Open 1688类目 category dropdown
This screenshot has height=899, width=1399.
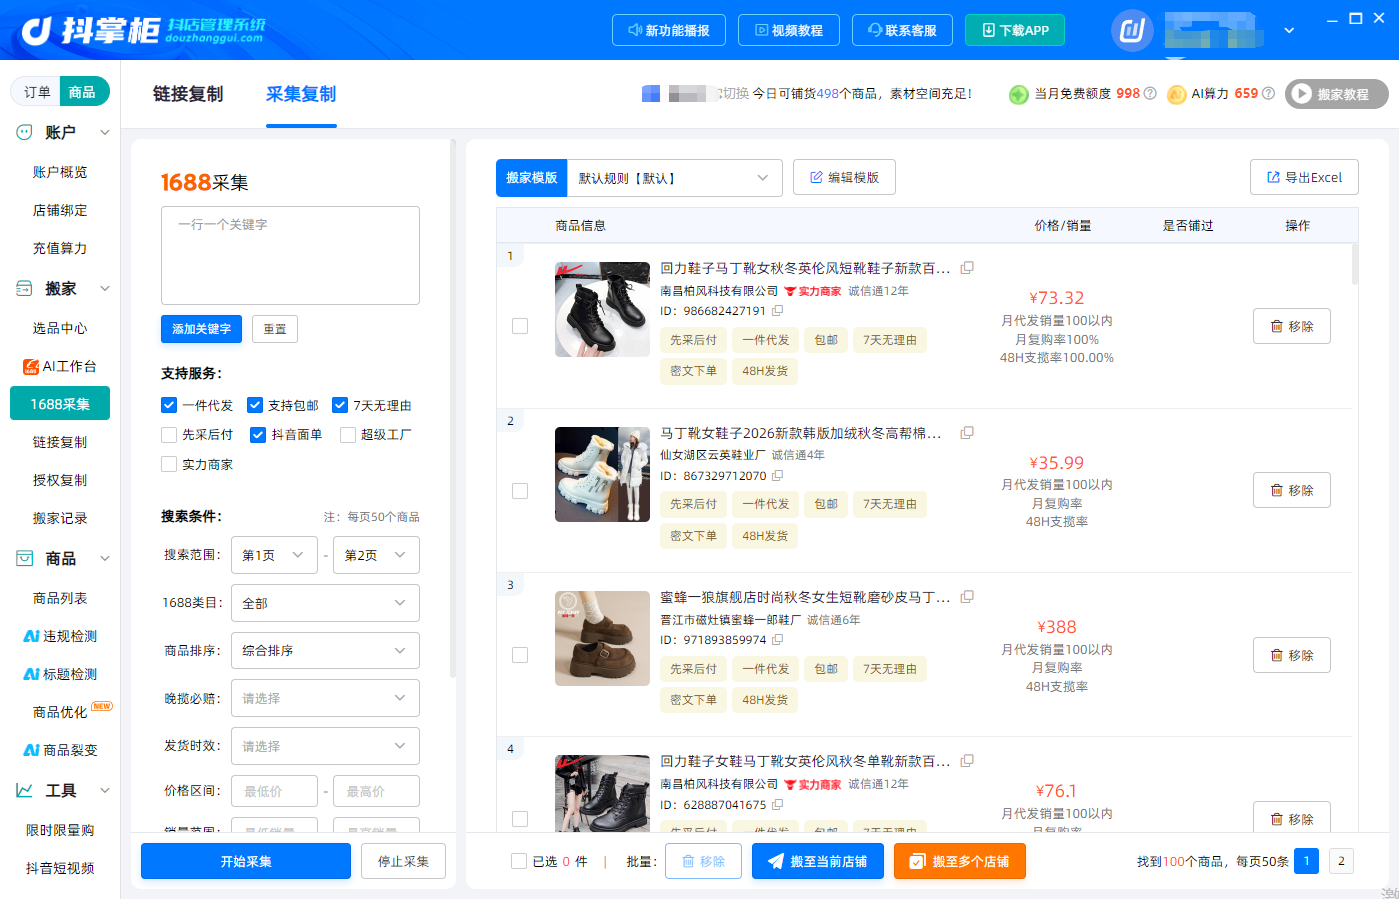tap(325, 603)
